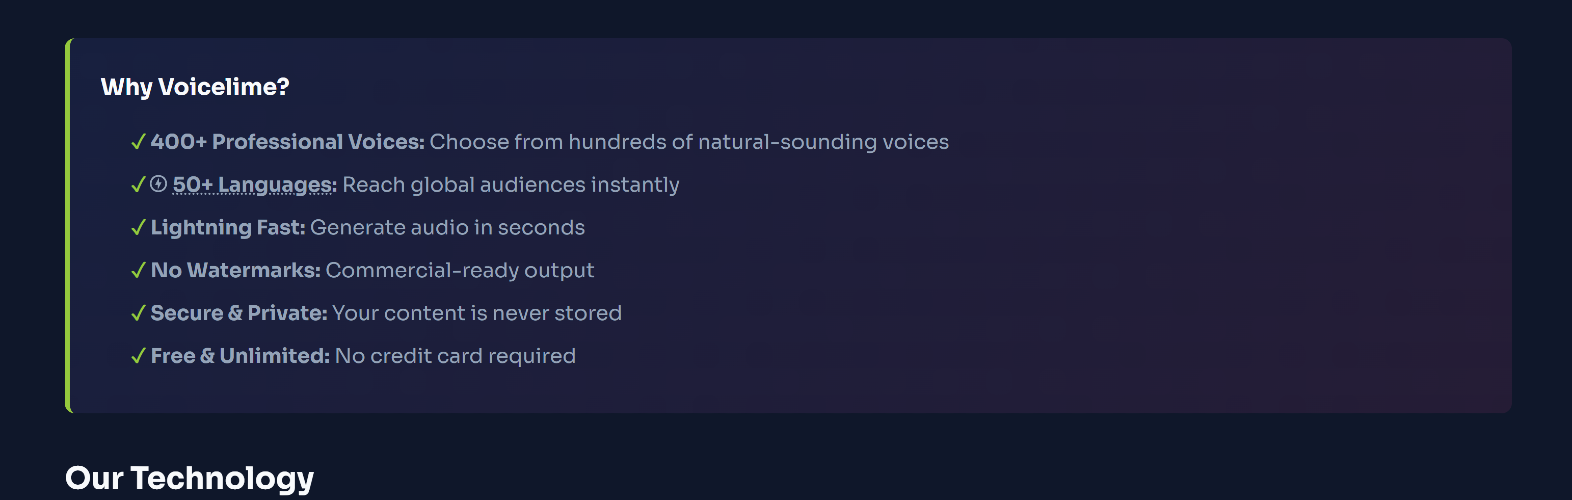Click 'Generate audio in seconds' text
The image size is (1572, 500).
click(x=447, y=228)
